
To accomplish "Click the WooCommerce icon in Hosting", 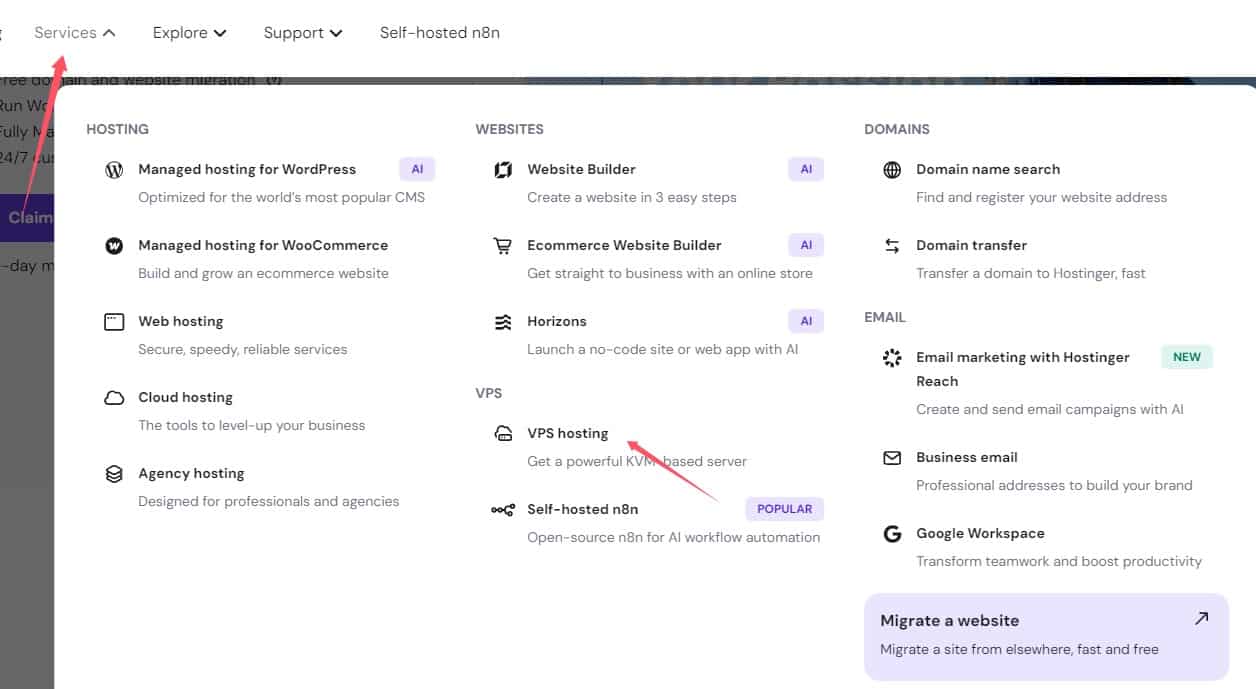I will (x=114, y=246).
